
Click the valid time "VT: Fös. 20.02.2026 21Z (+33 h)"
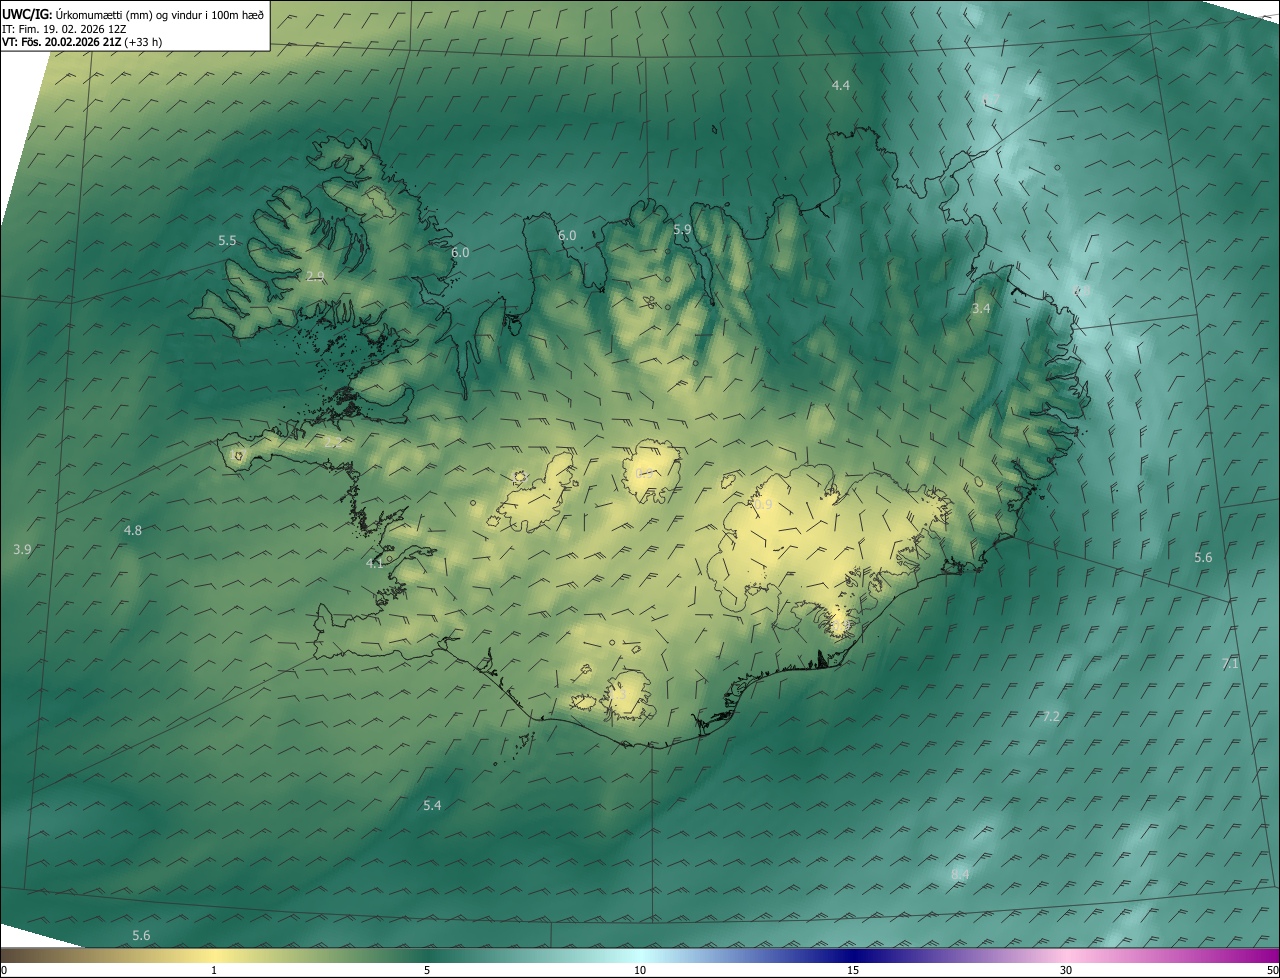coord(82,42)
